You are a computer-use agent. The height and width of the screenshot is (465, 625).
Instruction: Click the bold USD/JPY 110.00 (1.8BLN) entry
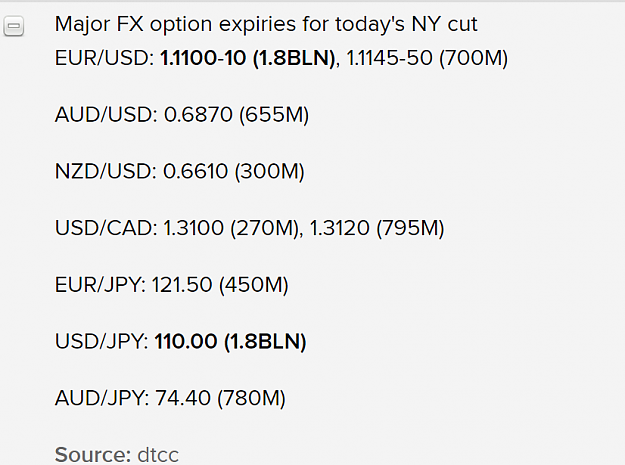[230, 341]
